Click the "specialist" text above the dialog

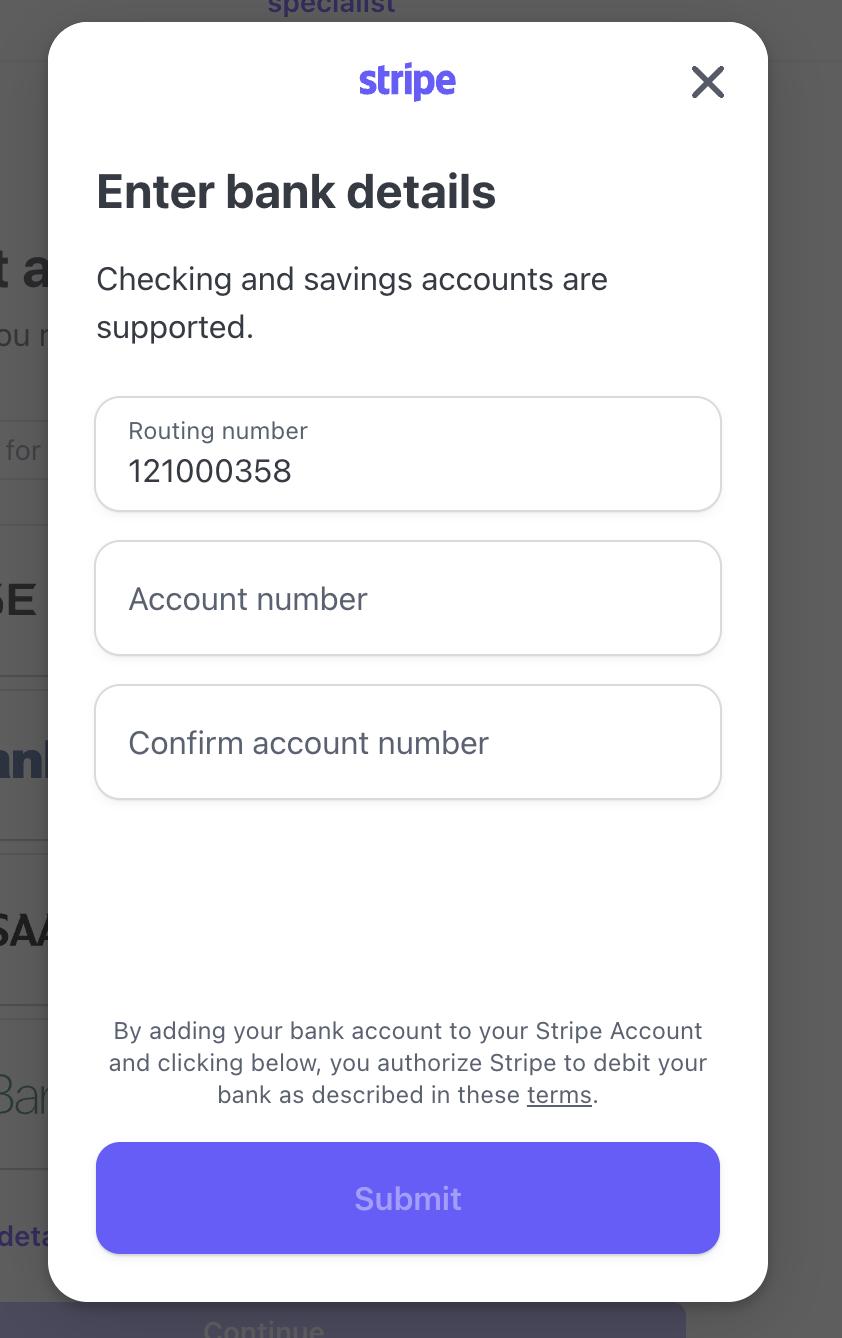click(x=331, y=8)
